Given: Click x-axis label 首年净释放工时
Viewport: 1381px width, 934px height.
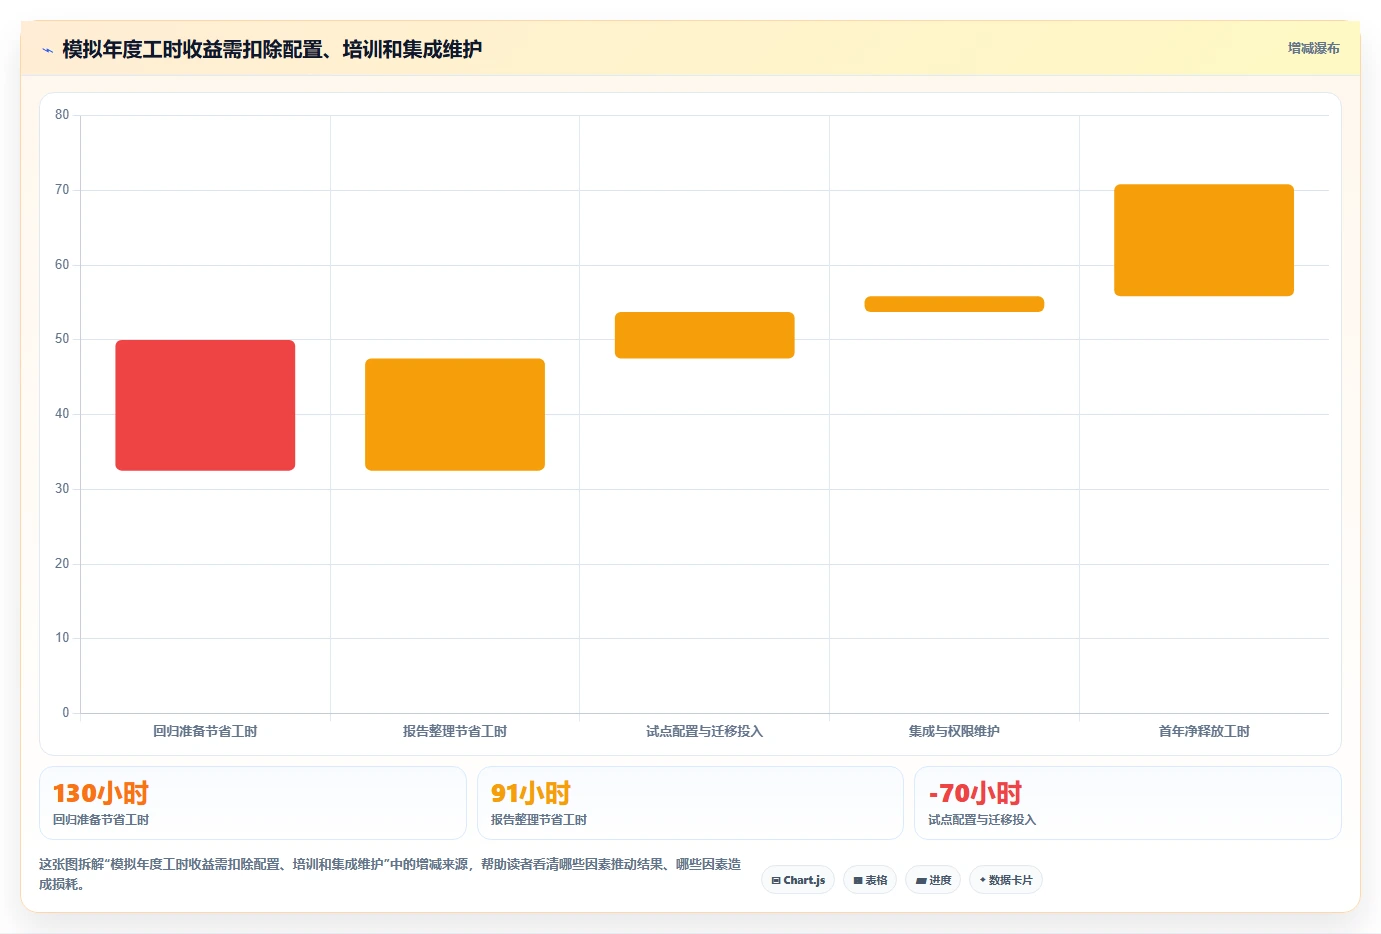Looking at the screenshot, I should coord(1204,731).
